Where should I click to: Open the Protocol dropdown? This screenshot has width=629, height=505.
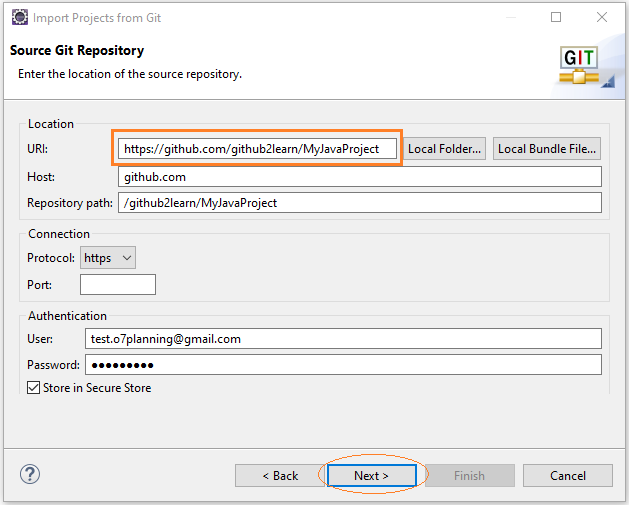108,258
